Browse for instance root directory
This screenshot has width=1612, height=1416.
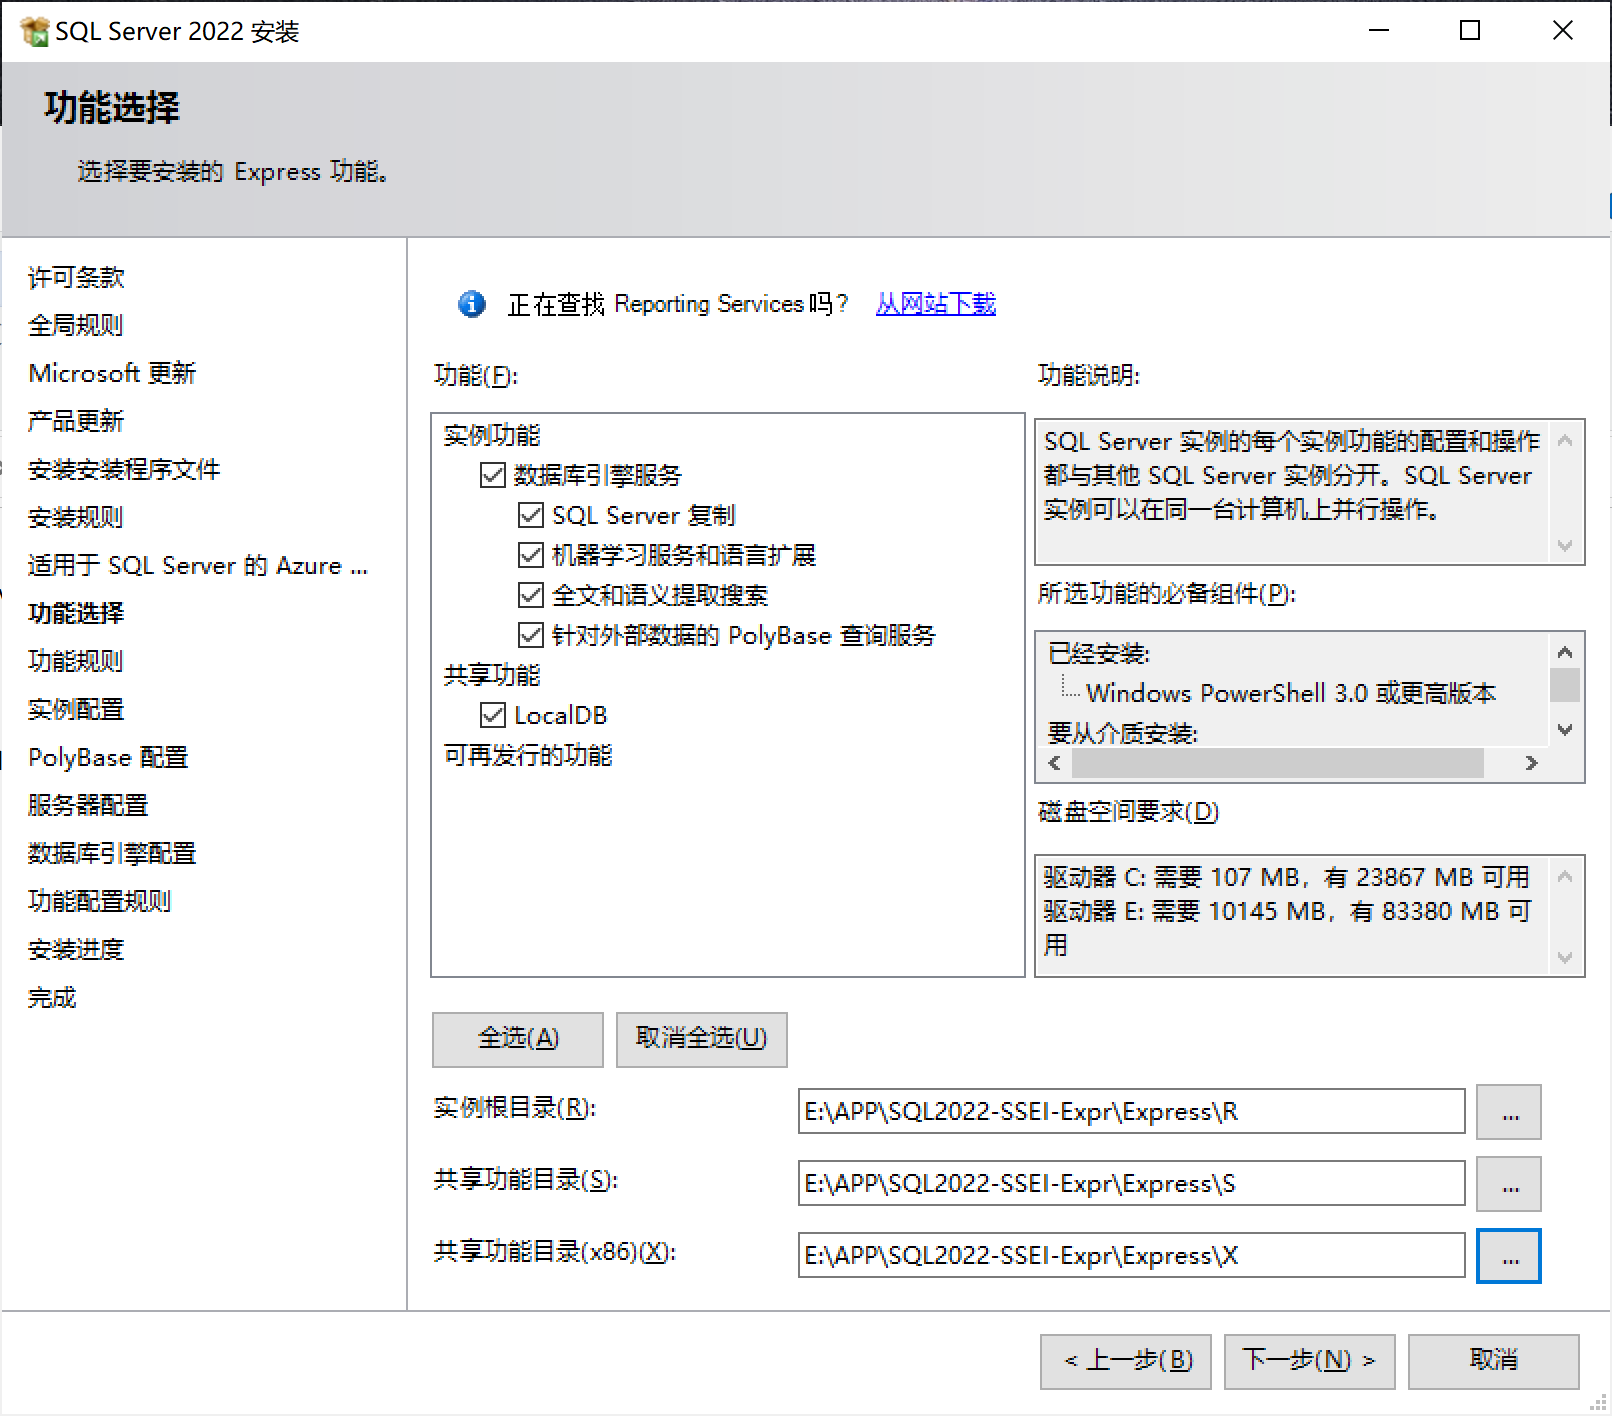coord(1509,1112)
